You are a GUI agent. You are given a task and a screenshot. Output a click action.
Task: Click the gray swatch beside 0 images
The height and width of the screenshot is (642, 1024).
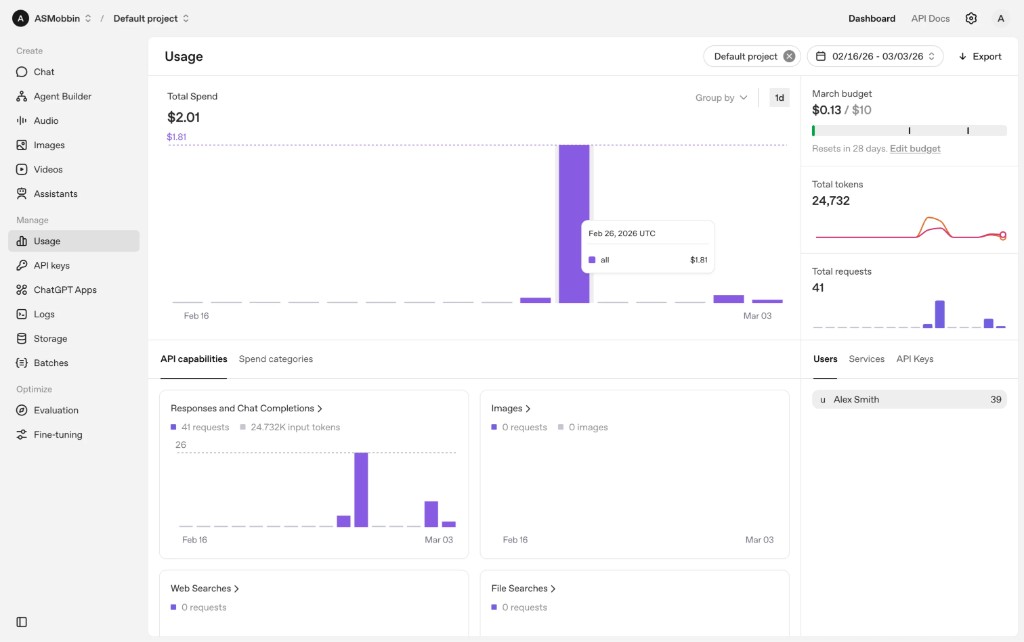(x=561, y=427)
